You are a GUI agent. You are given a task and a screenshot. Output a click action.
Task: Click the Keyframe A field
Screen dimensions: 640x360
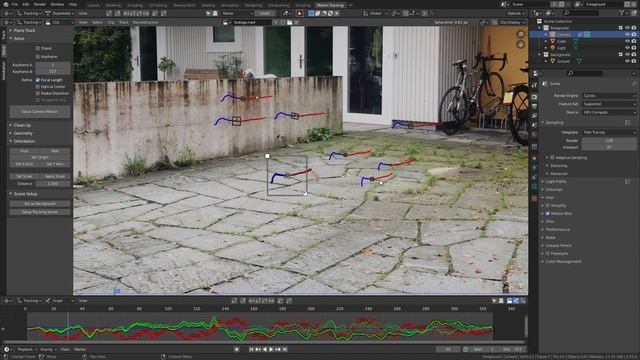point(53,65)
